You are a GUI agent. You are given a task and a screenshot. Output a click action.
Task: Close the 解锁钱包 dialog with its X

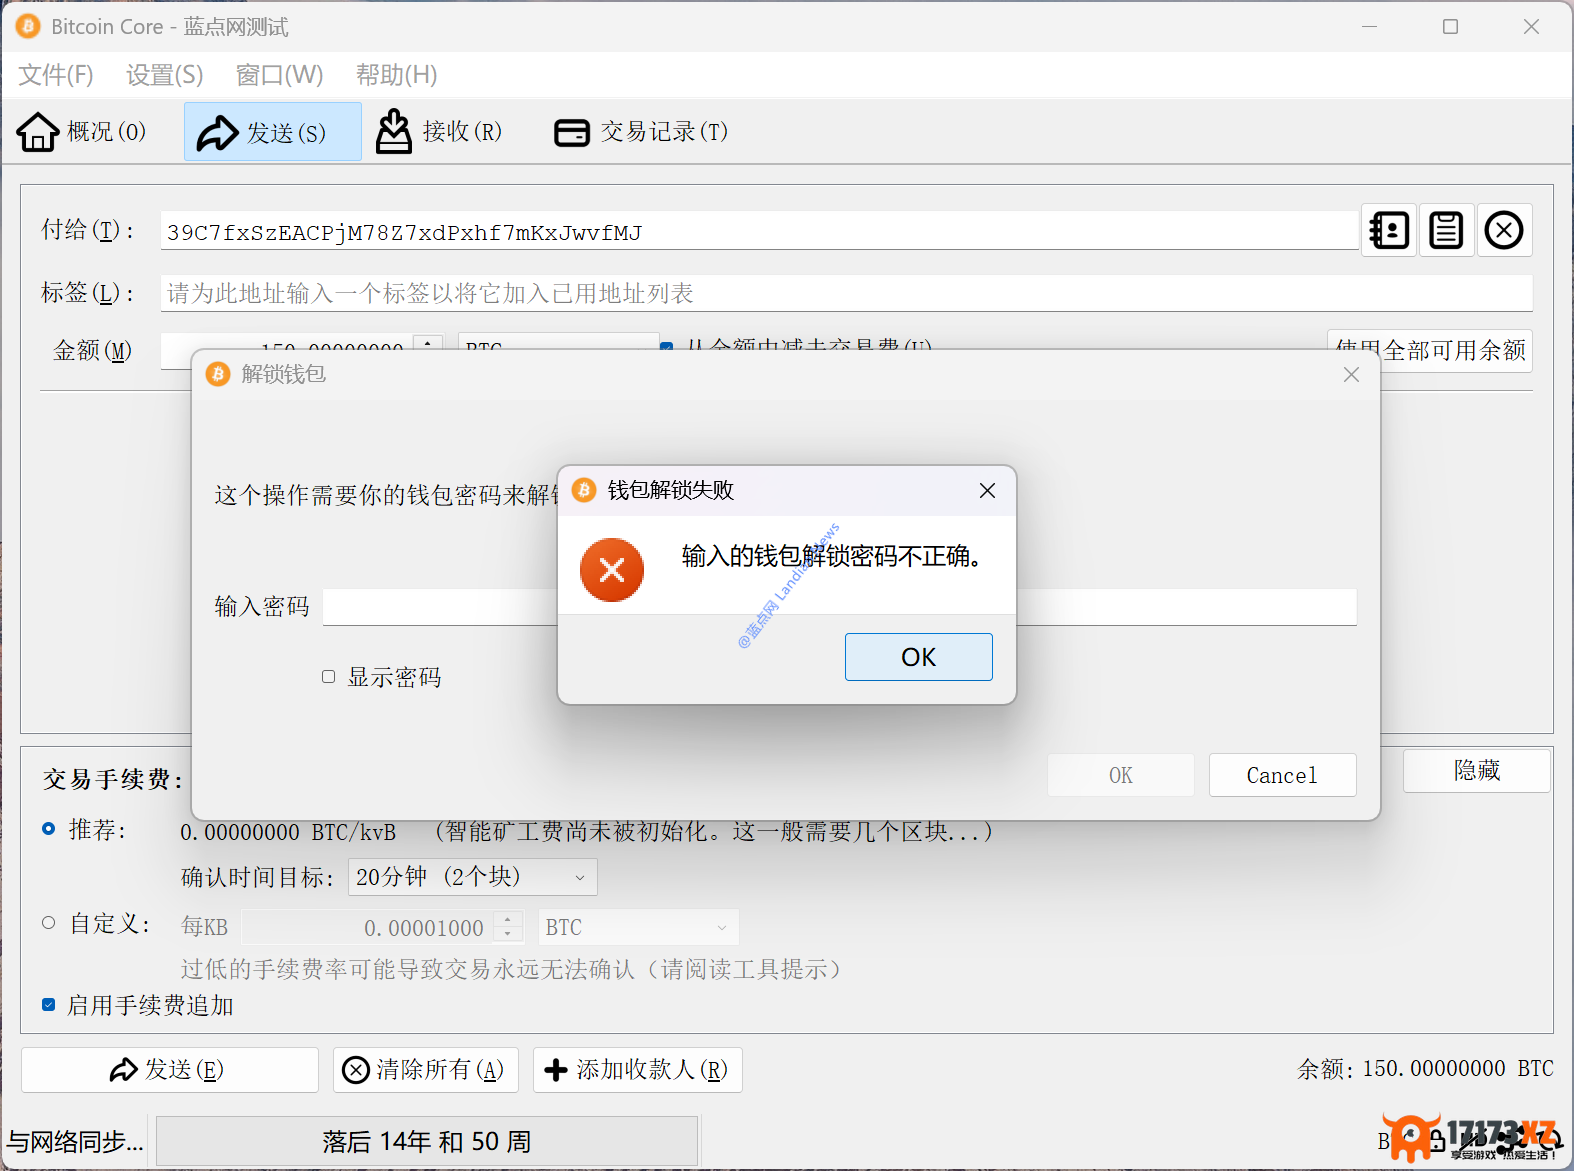coord(1351,374)
